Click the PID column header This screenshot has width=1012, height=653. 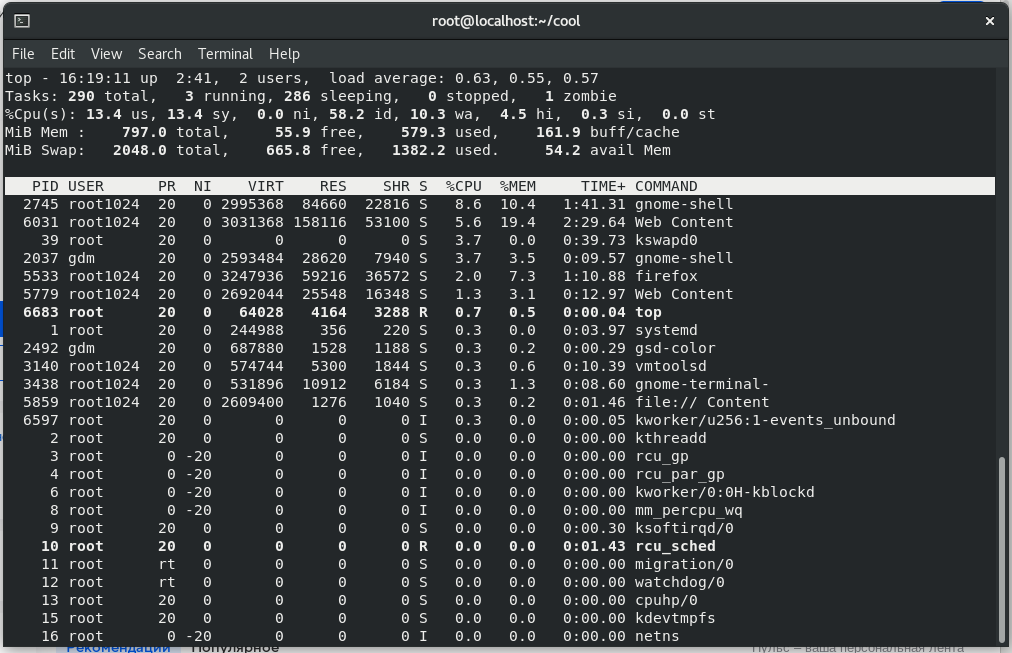pyautogui.click(x=45, y=186)
